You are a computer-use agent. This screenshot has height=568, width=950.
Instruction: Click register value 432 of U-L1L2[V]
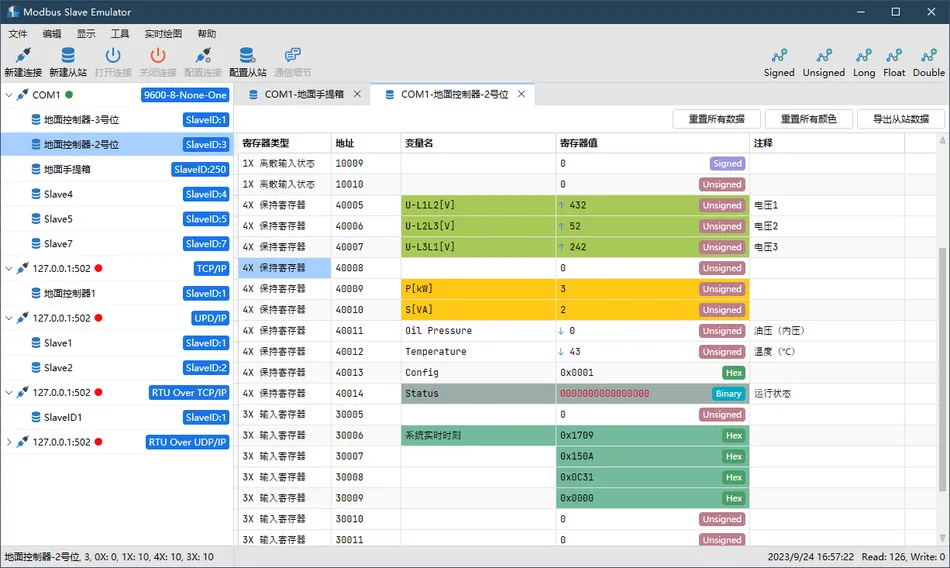tap(578, 205)
